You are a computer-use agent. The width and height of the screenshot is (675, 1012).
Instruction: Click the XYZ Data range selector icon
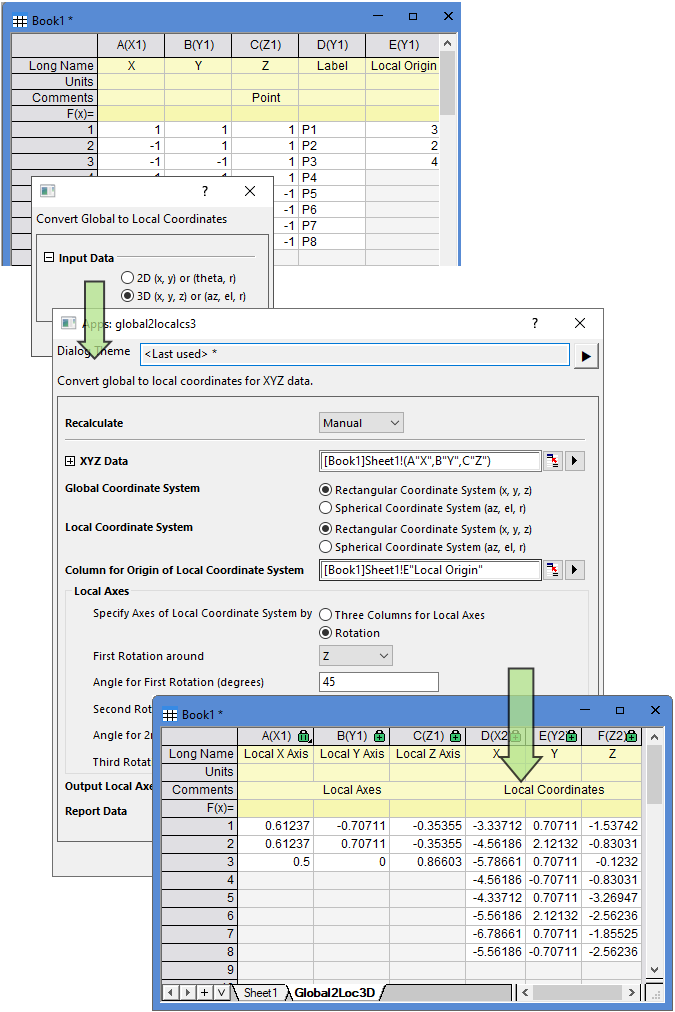tap(554, 461)
